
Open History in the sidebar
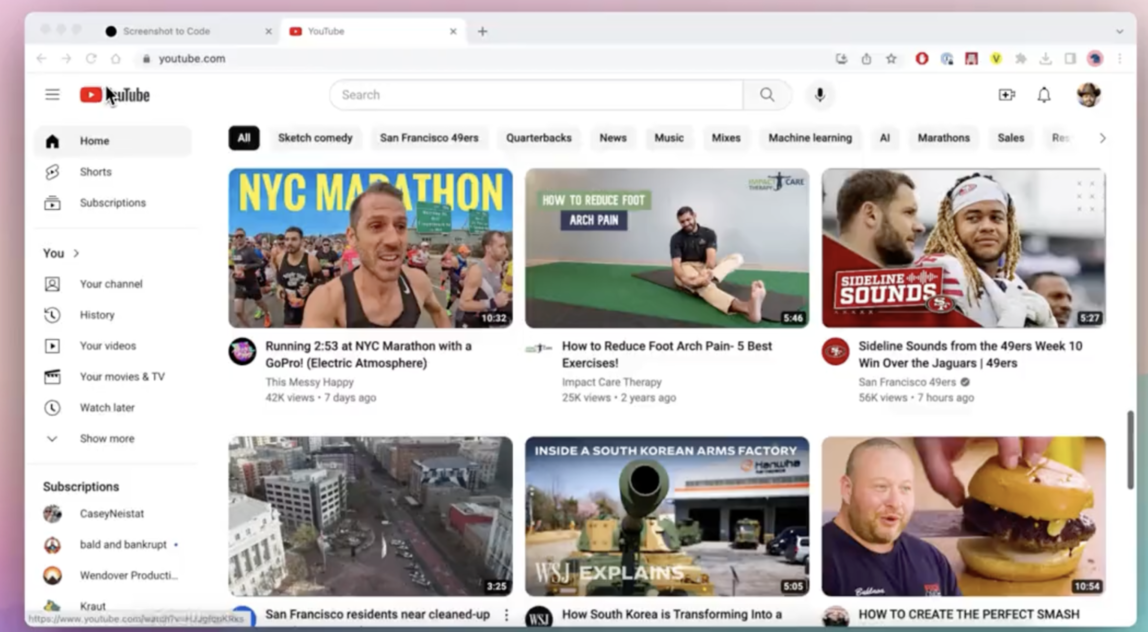point(113,314)
